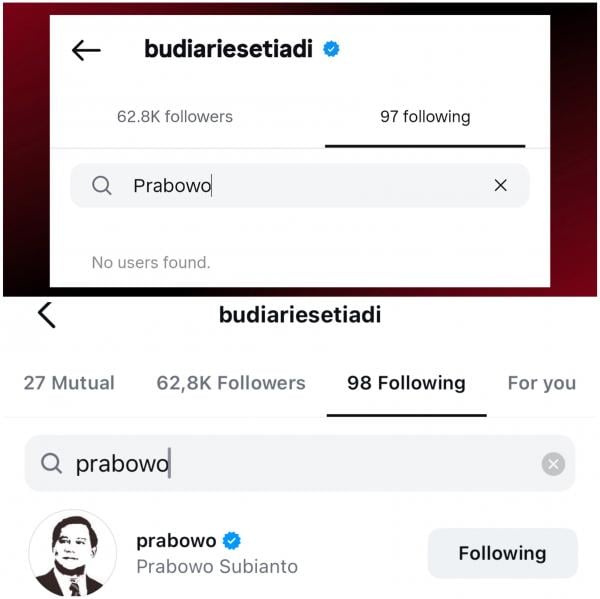Image resolution: width=600 pixels, height=599 pixels.
Task: Click the magnifier icon in upper search bar
Action: click(x=101, y=186)
